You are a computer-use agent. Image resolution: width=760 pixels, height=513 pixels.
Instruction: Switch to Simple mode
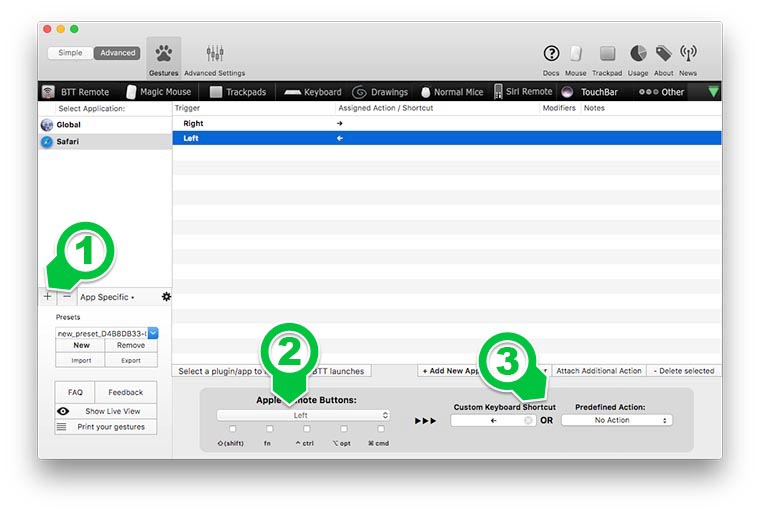(70, 53)
